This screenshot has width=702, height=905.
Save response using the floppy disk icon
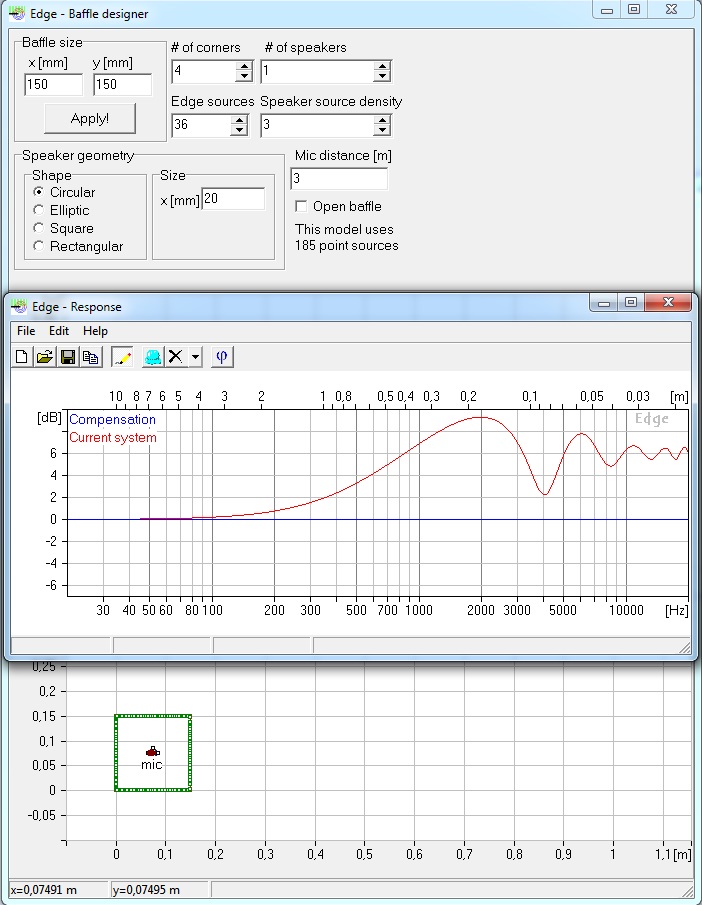click(x=68, y=357)
